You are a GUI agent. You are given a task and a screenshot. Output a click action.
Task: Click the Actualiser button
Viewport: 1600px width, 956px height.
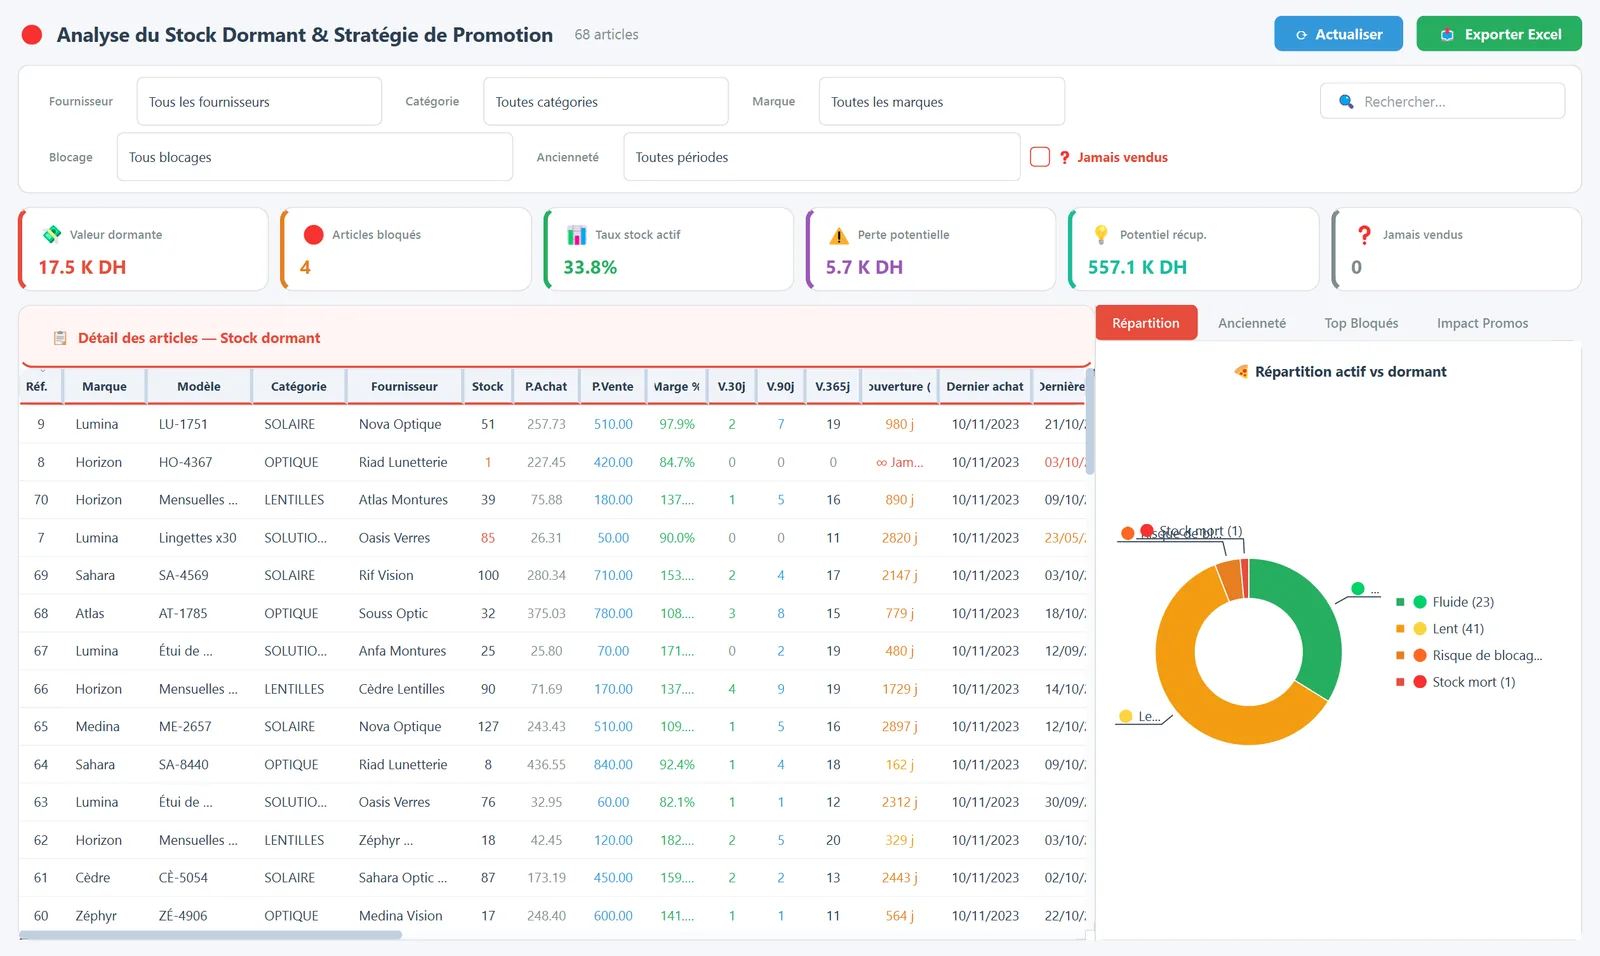(x=1338, y=34)
